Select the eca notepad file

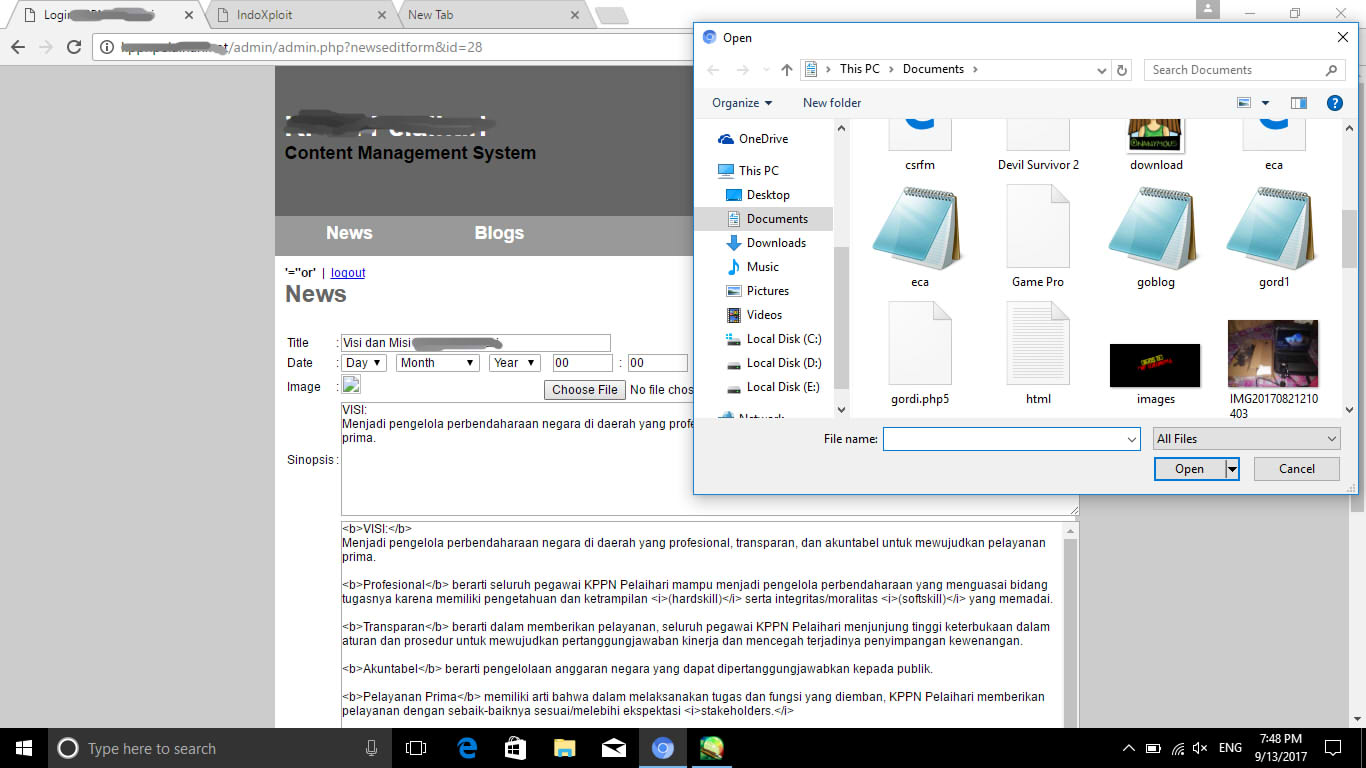920,239
